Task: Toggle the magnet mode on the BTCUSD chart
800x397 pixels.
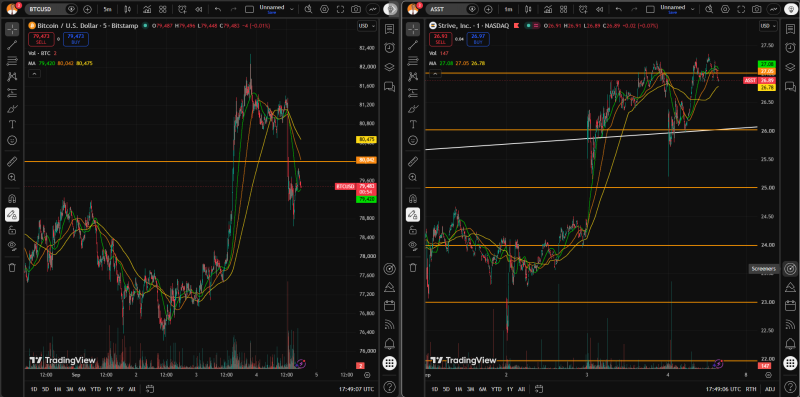Action: point(12,198)
